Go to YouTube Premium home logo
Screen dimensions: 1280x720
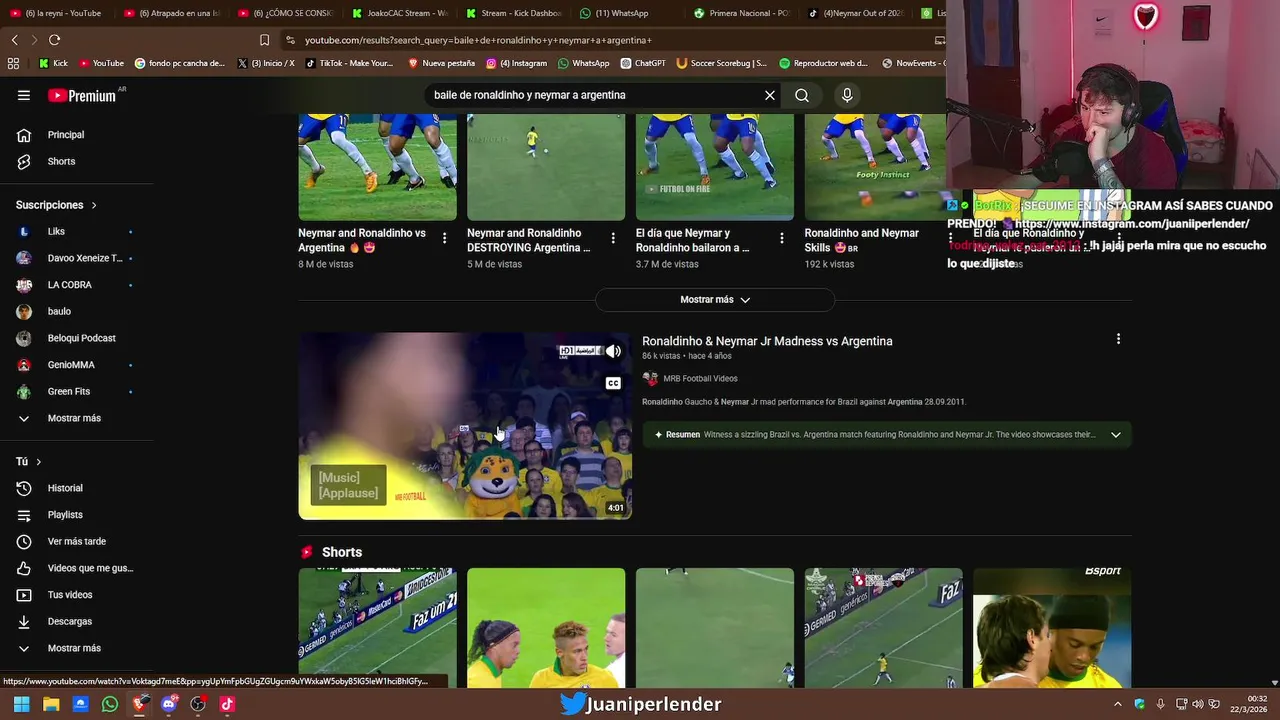tap(82, 95)
